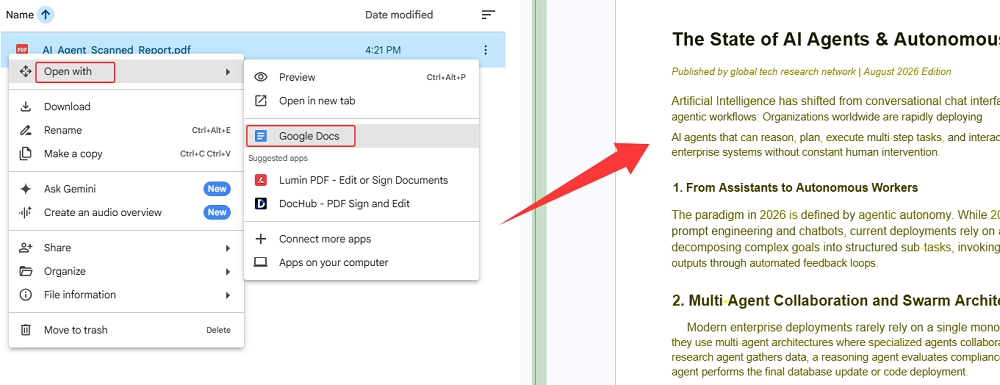Choose Preview in the submenu
The height and width of the screenshot is (385, 1000).
tap(362, 77)
